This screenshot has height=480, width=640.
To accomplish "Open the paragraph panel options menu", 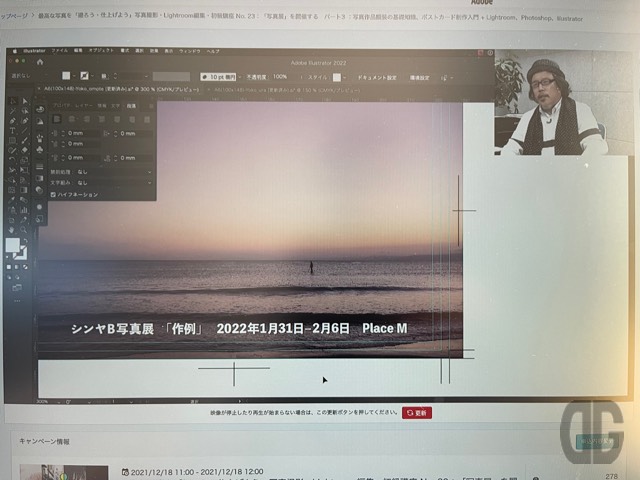I will pos(151,106).
